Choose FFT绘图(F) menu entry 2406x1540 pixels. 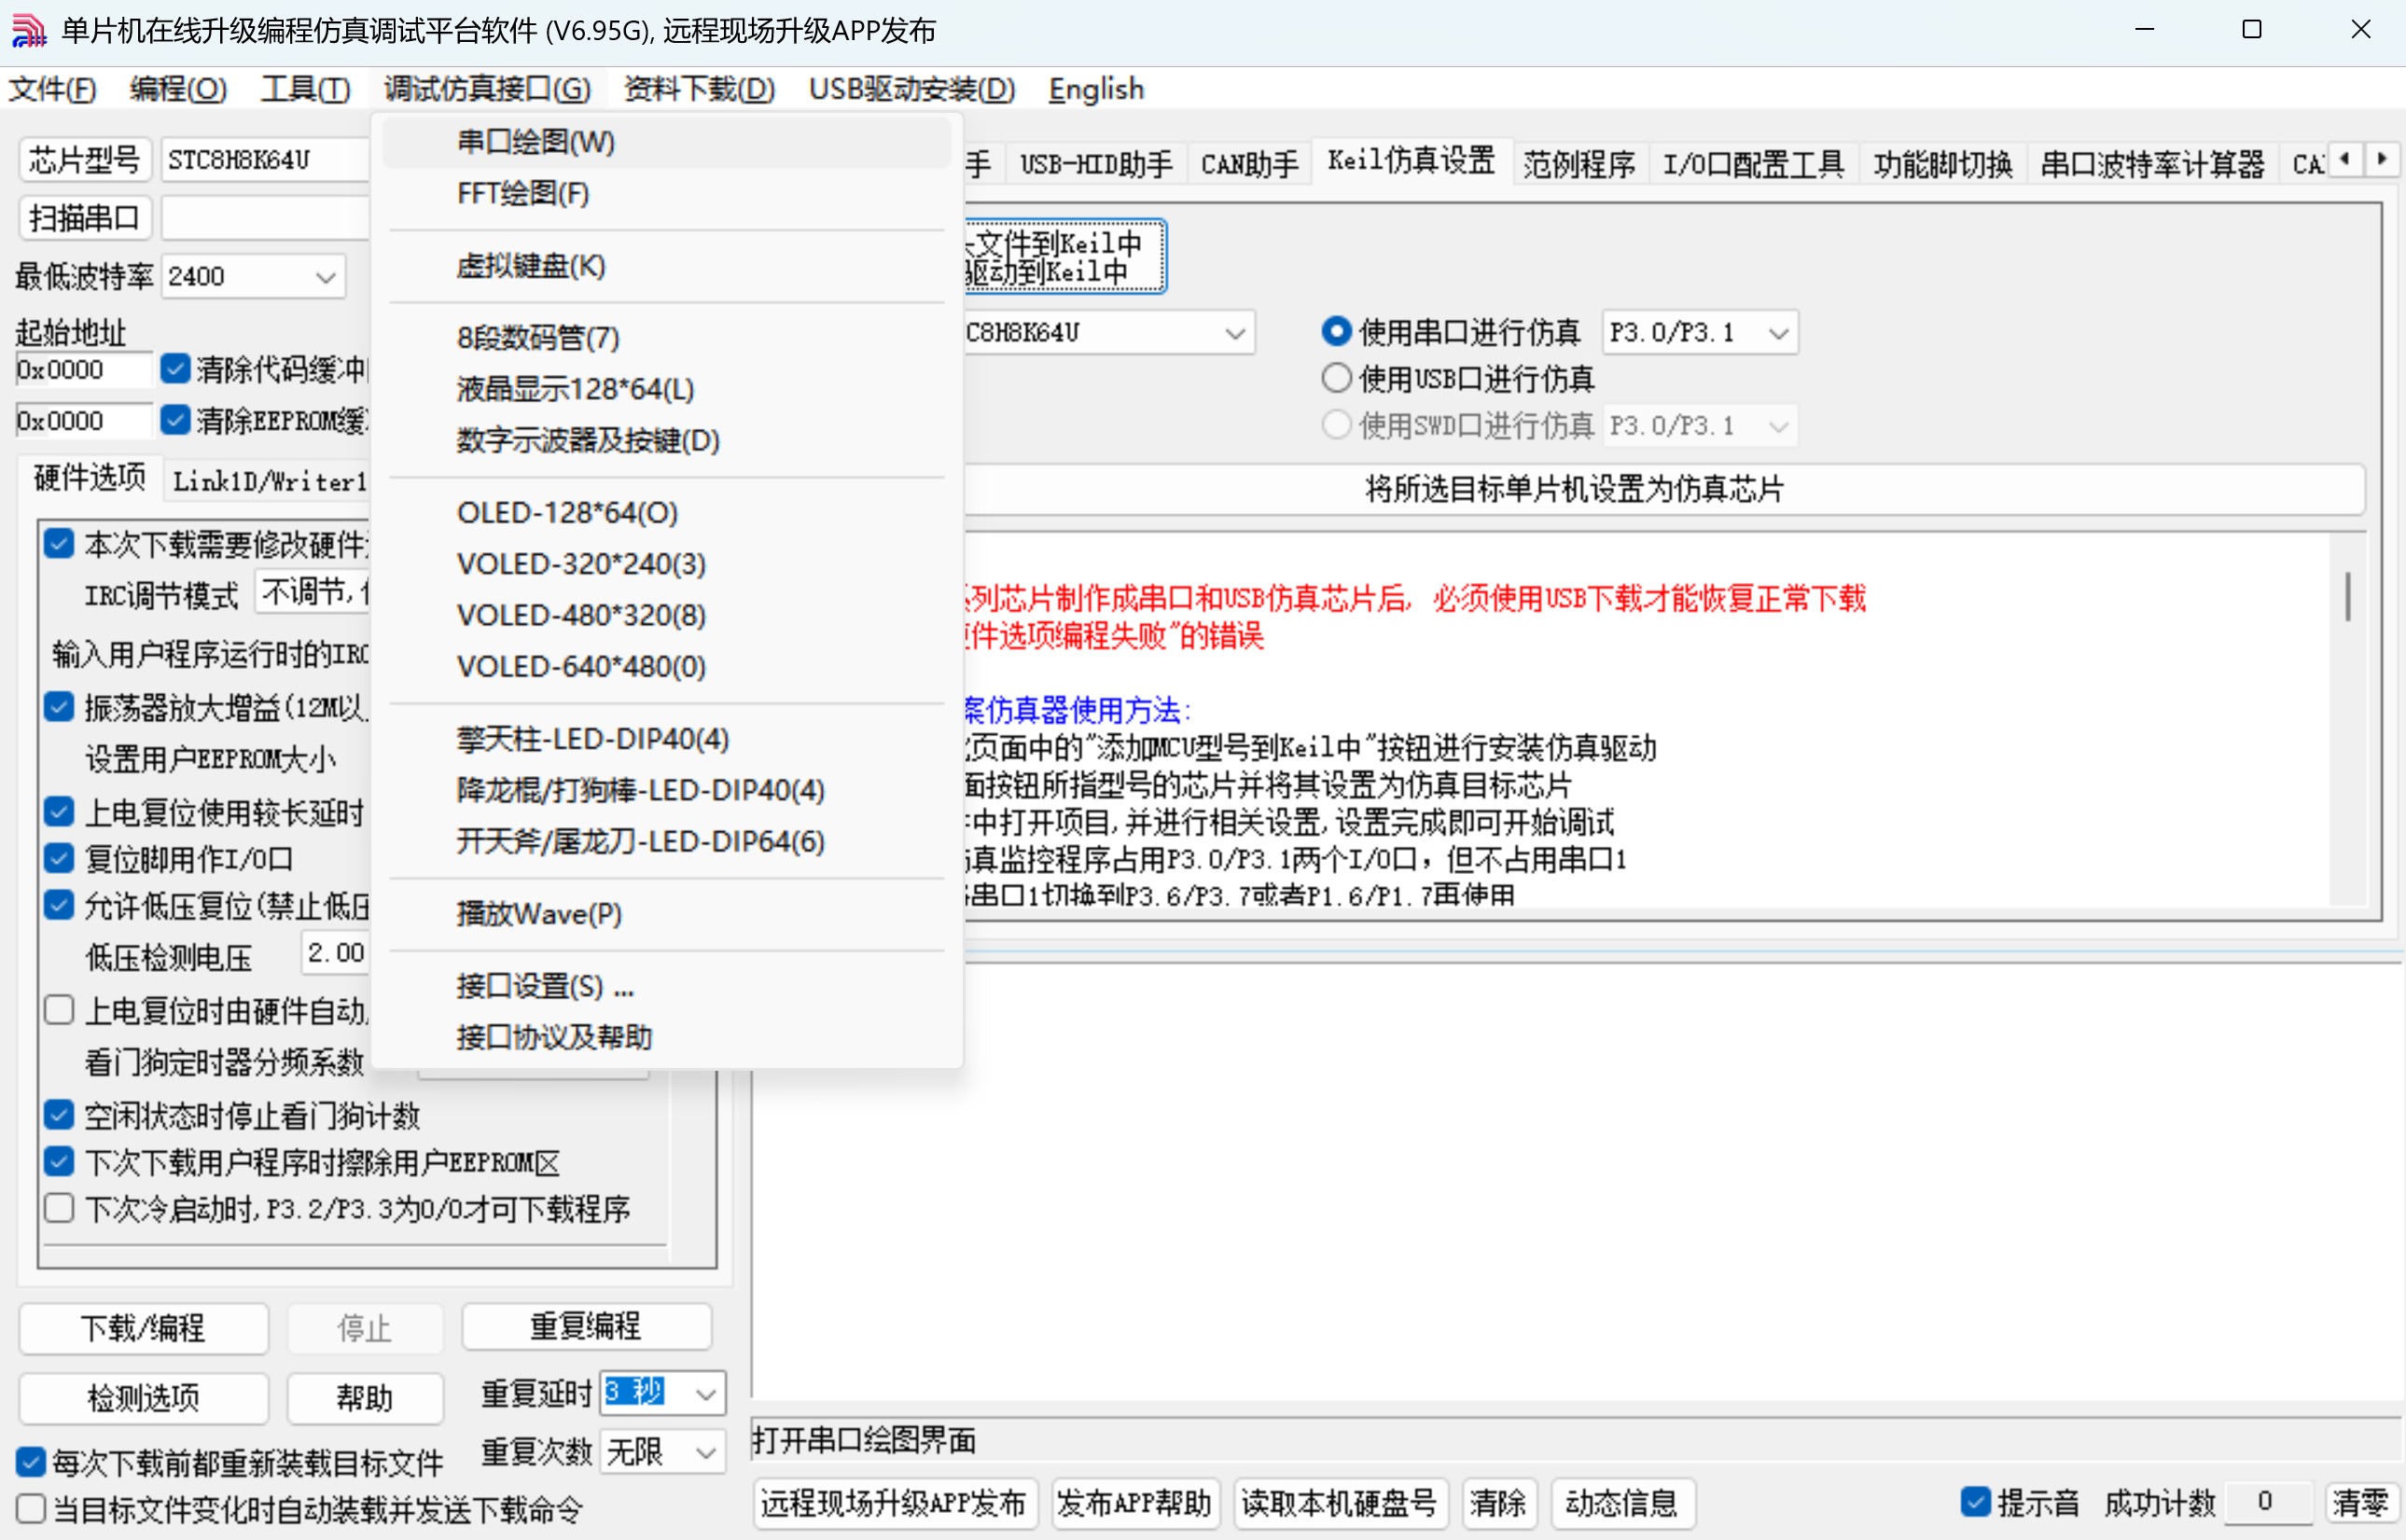pos(666,193)
